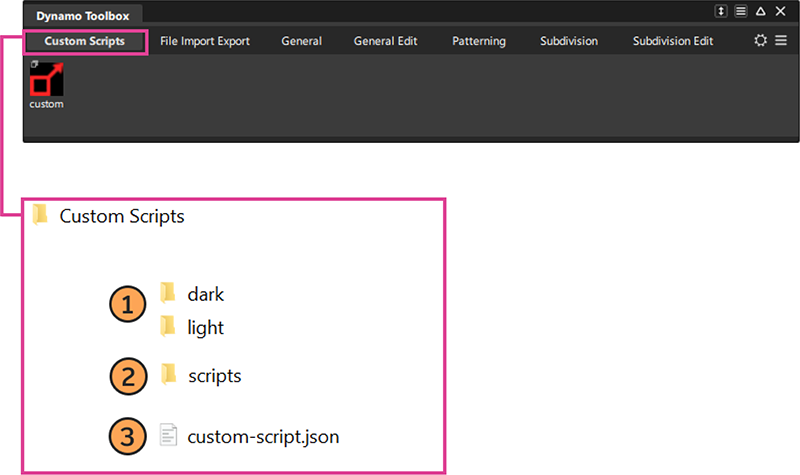The image size is (800, 475).
Task: Go to the Subdivision tab
Action: point(569,41)
